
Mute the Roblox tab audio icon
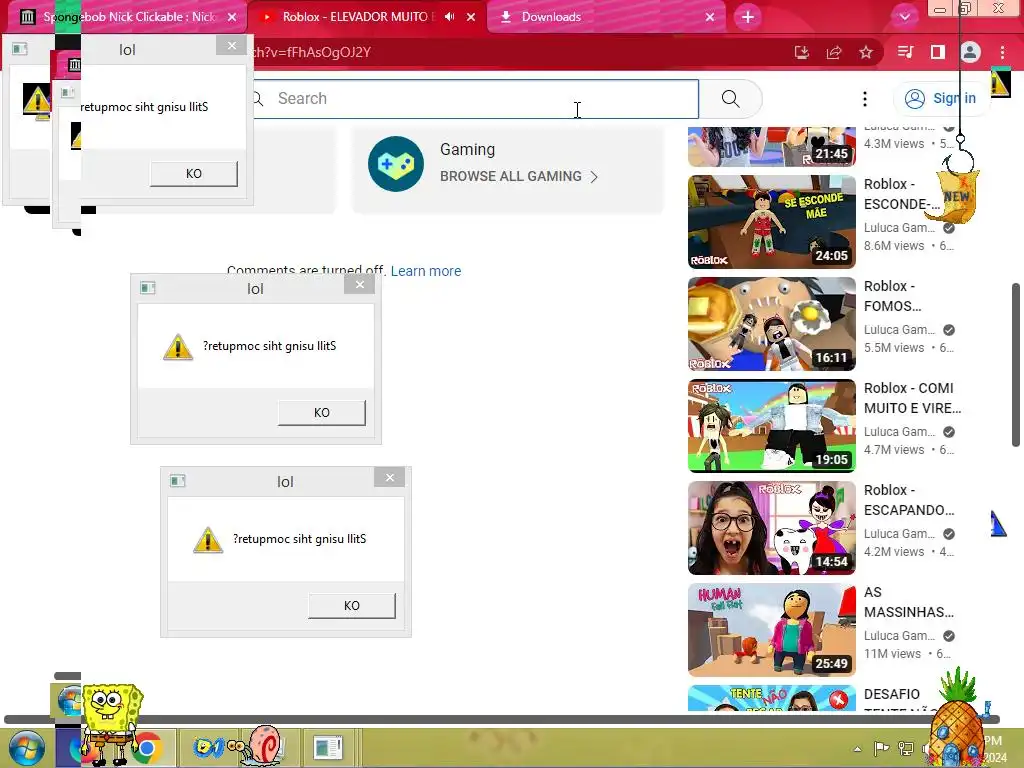(x=449, y=17)
